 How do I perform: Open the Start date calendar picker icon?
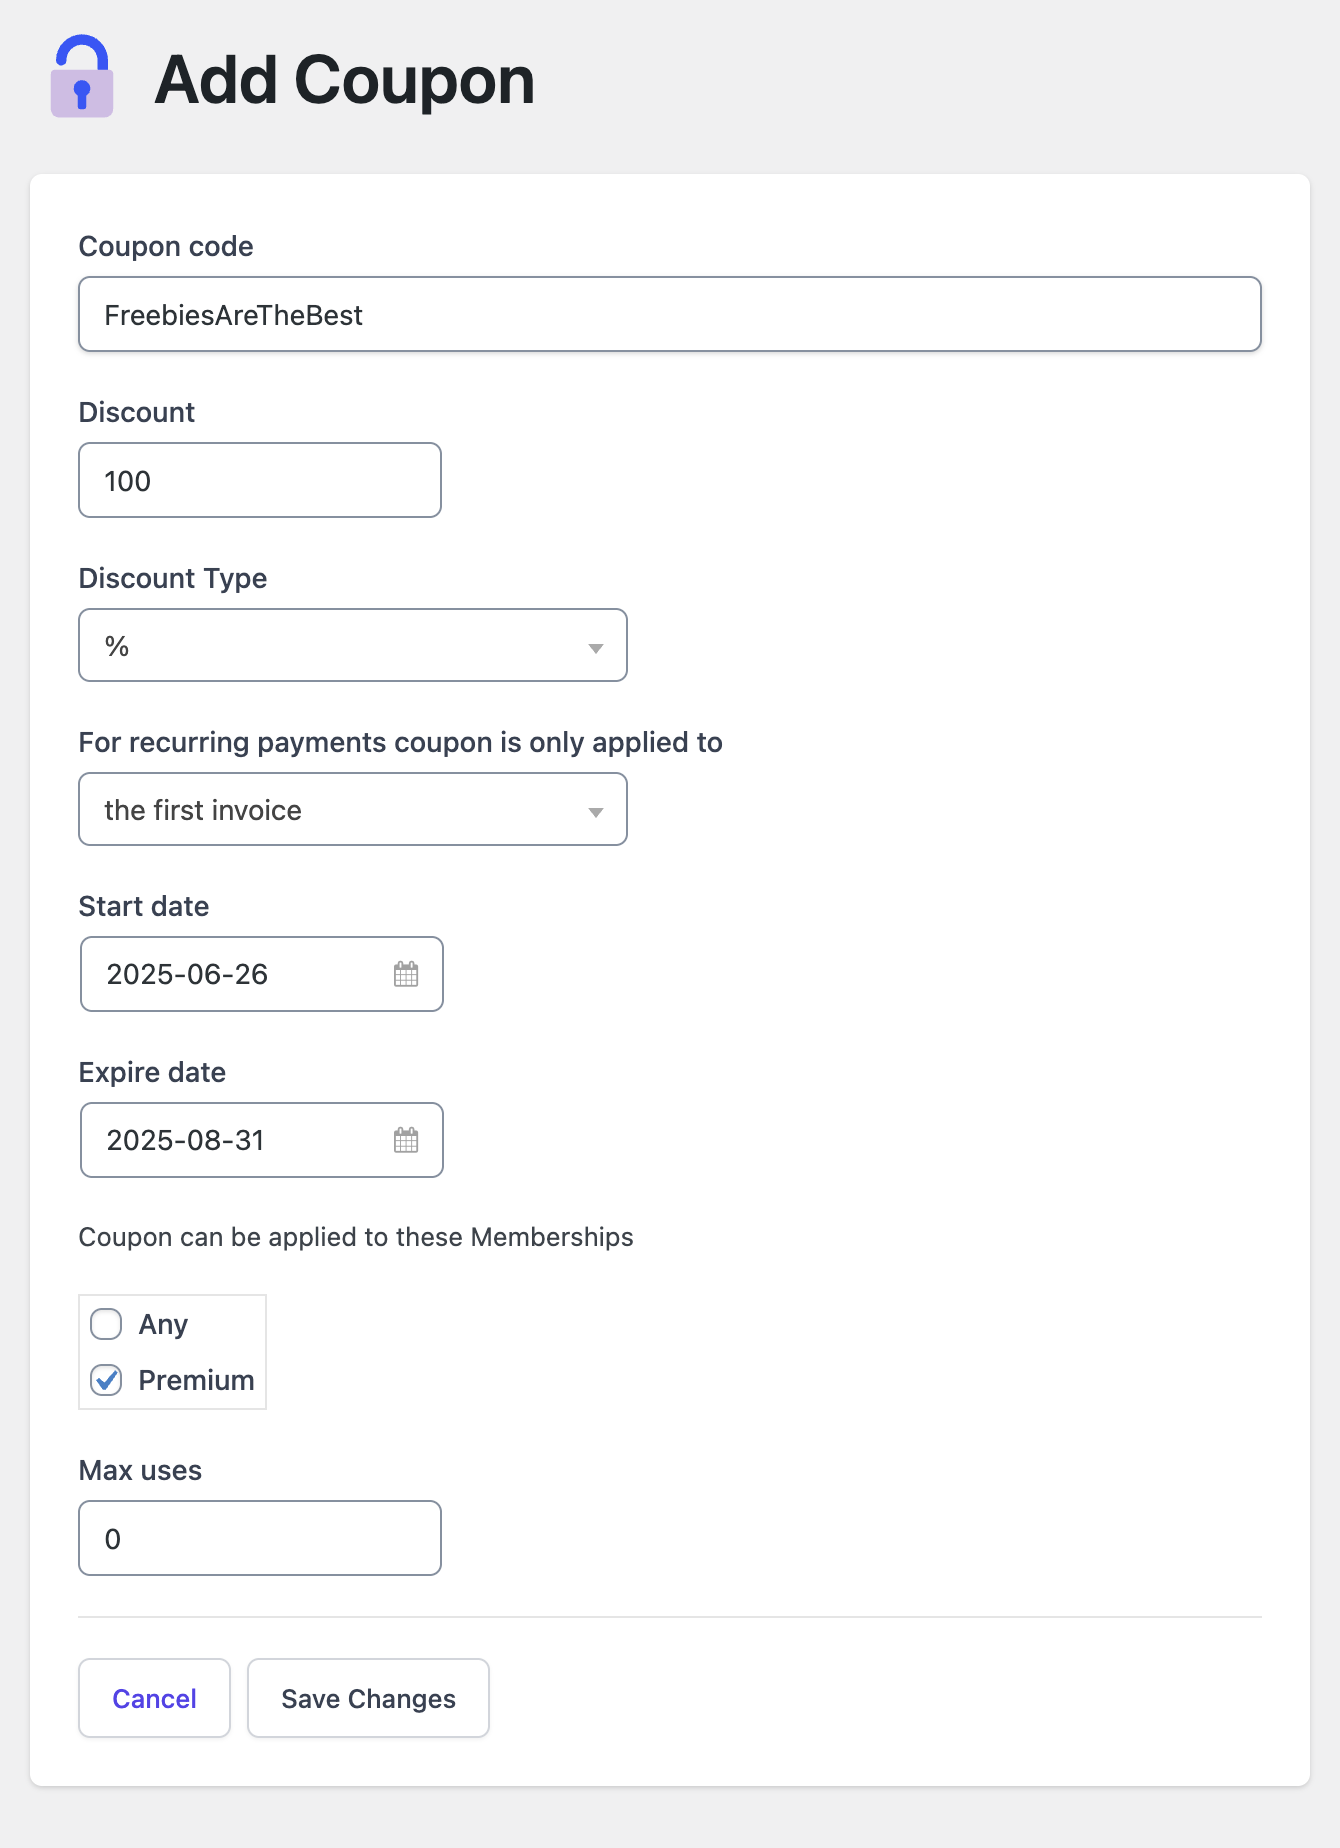[406, 974]
